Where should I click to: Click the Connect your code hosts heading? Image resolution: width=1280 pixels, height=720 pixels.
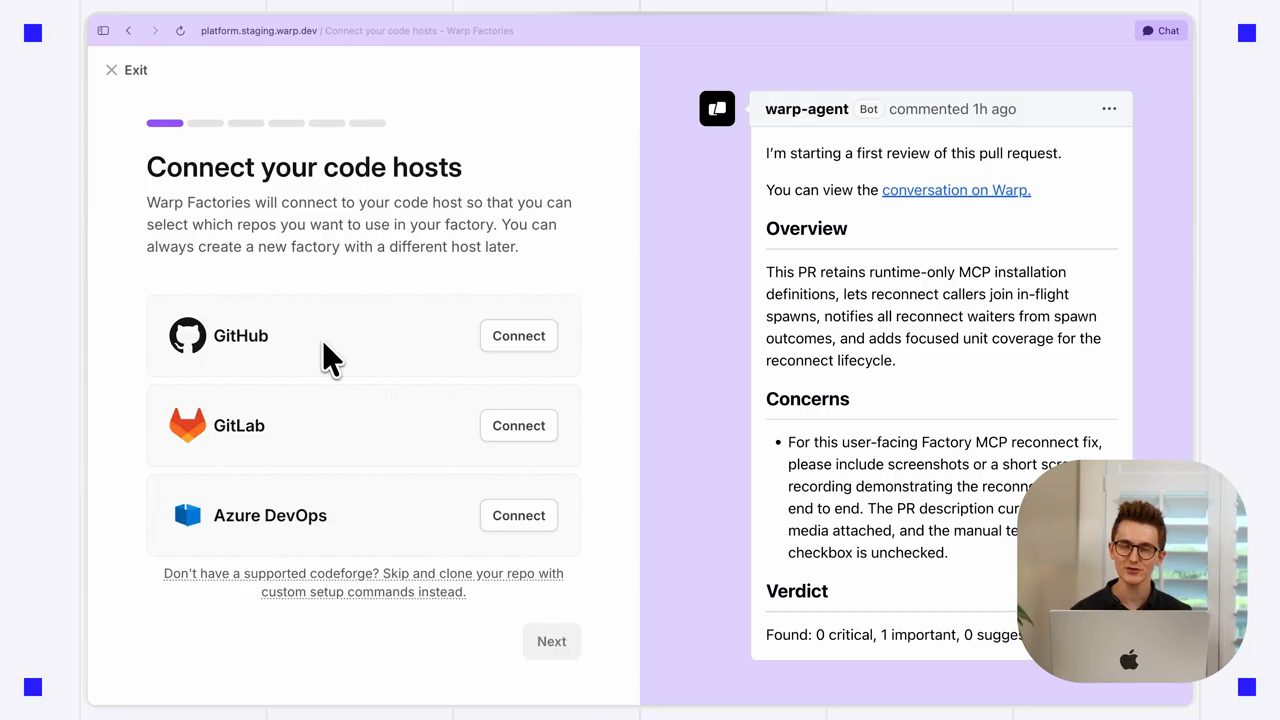[304, 167]
